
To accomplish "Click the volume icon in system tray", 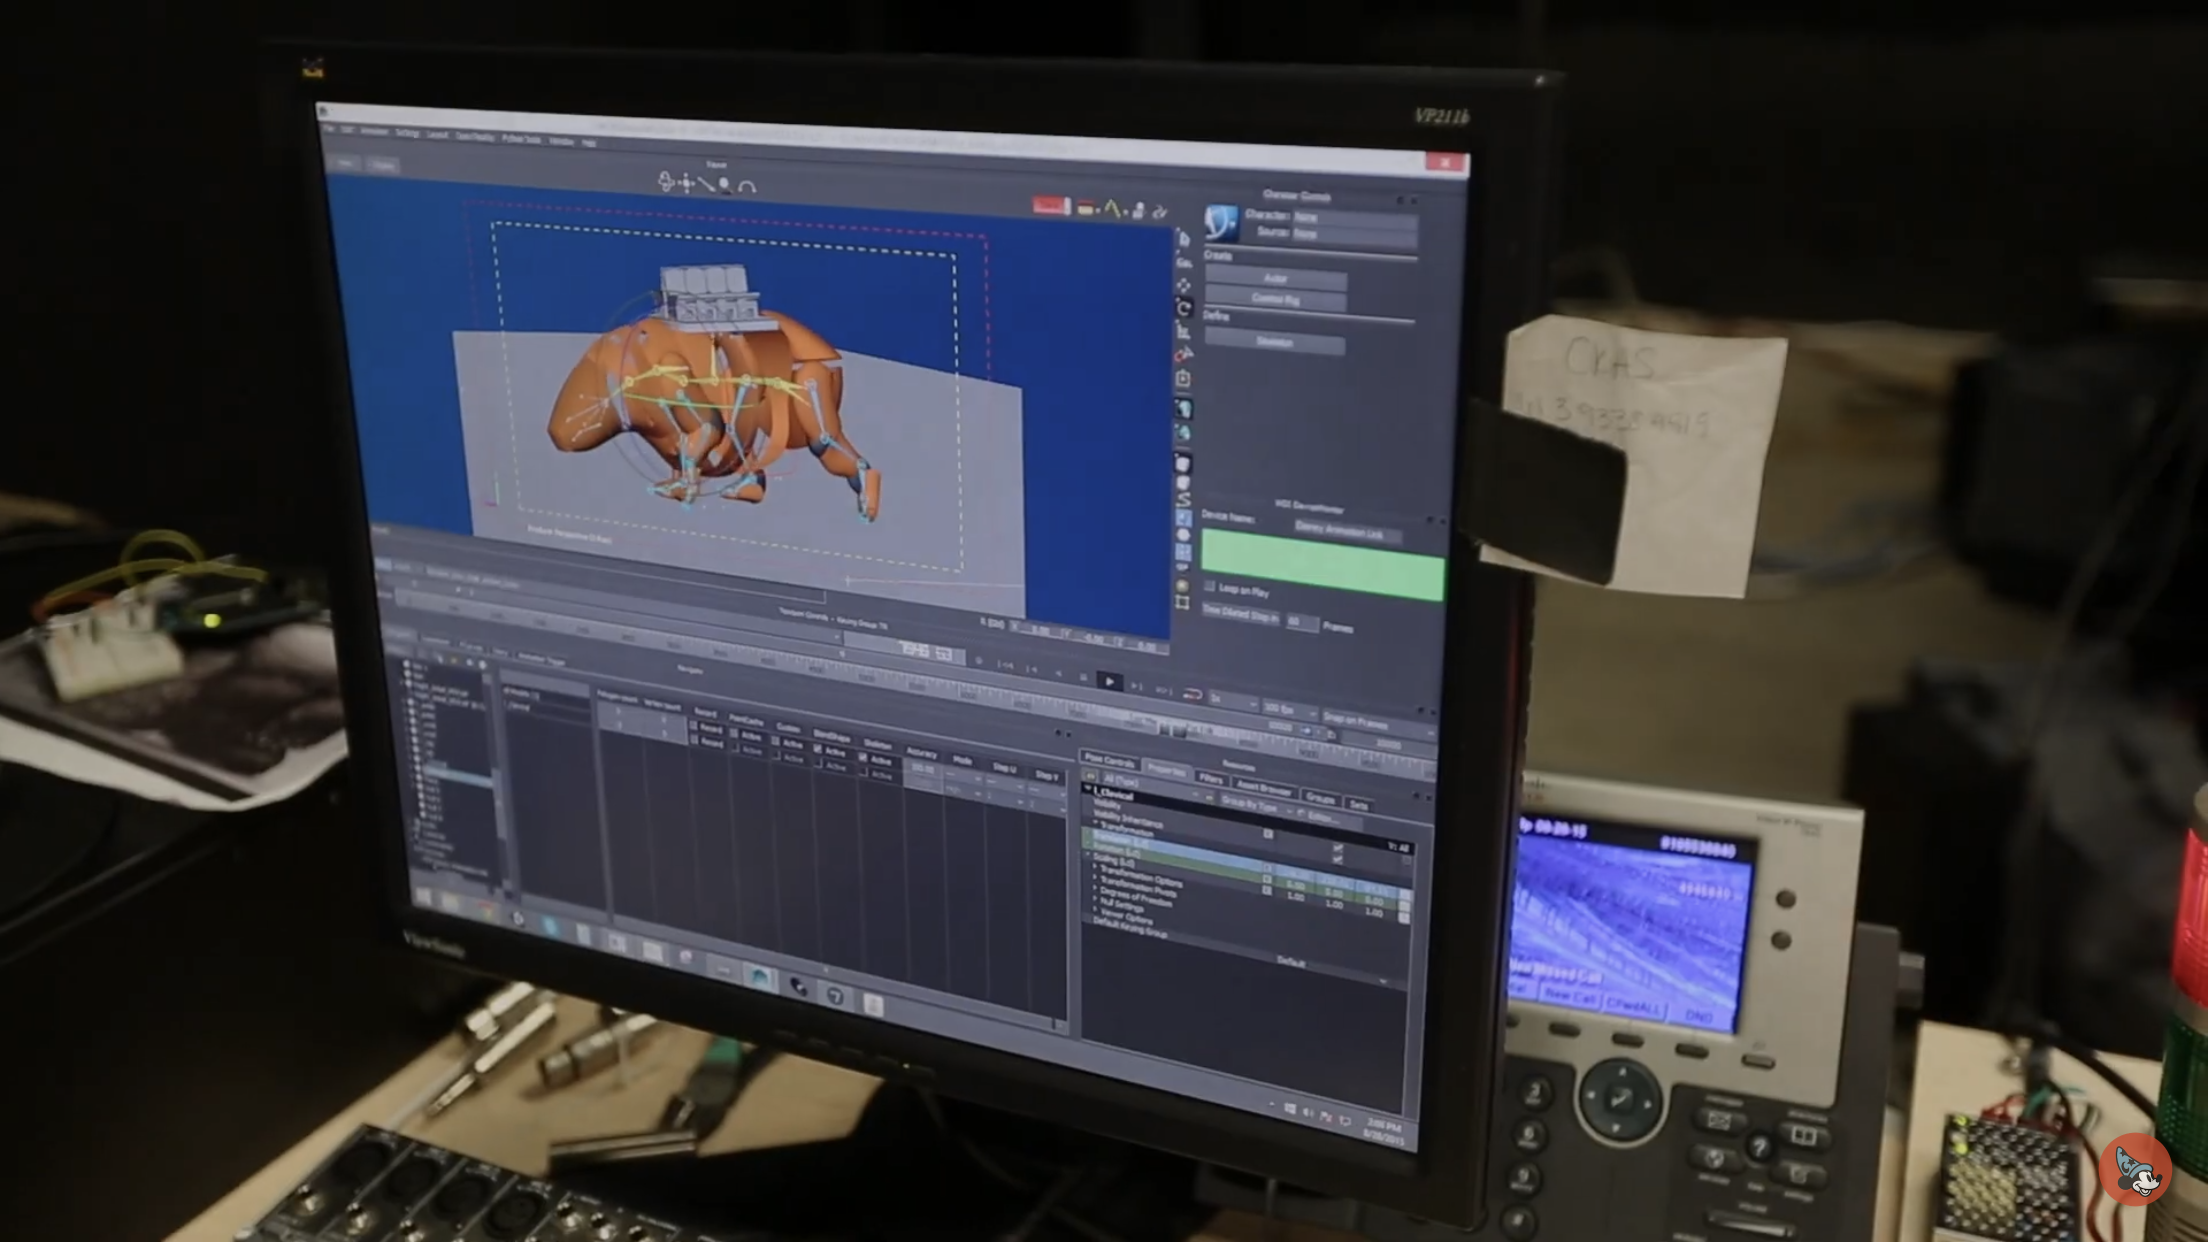I will (x=1308, y=1113).
